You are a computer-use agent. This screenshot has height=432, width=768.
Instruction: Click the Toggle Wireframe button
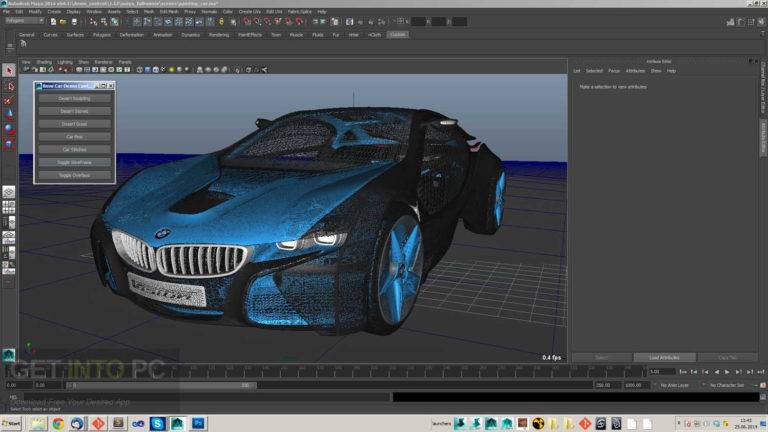pos(74,162)
